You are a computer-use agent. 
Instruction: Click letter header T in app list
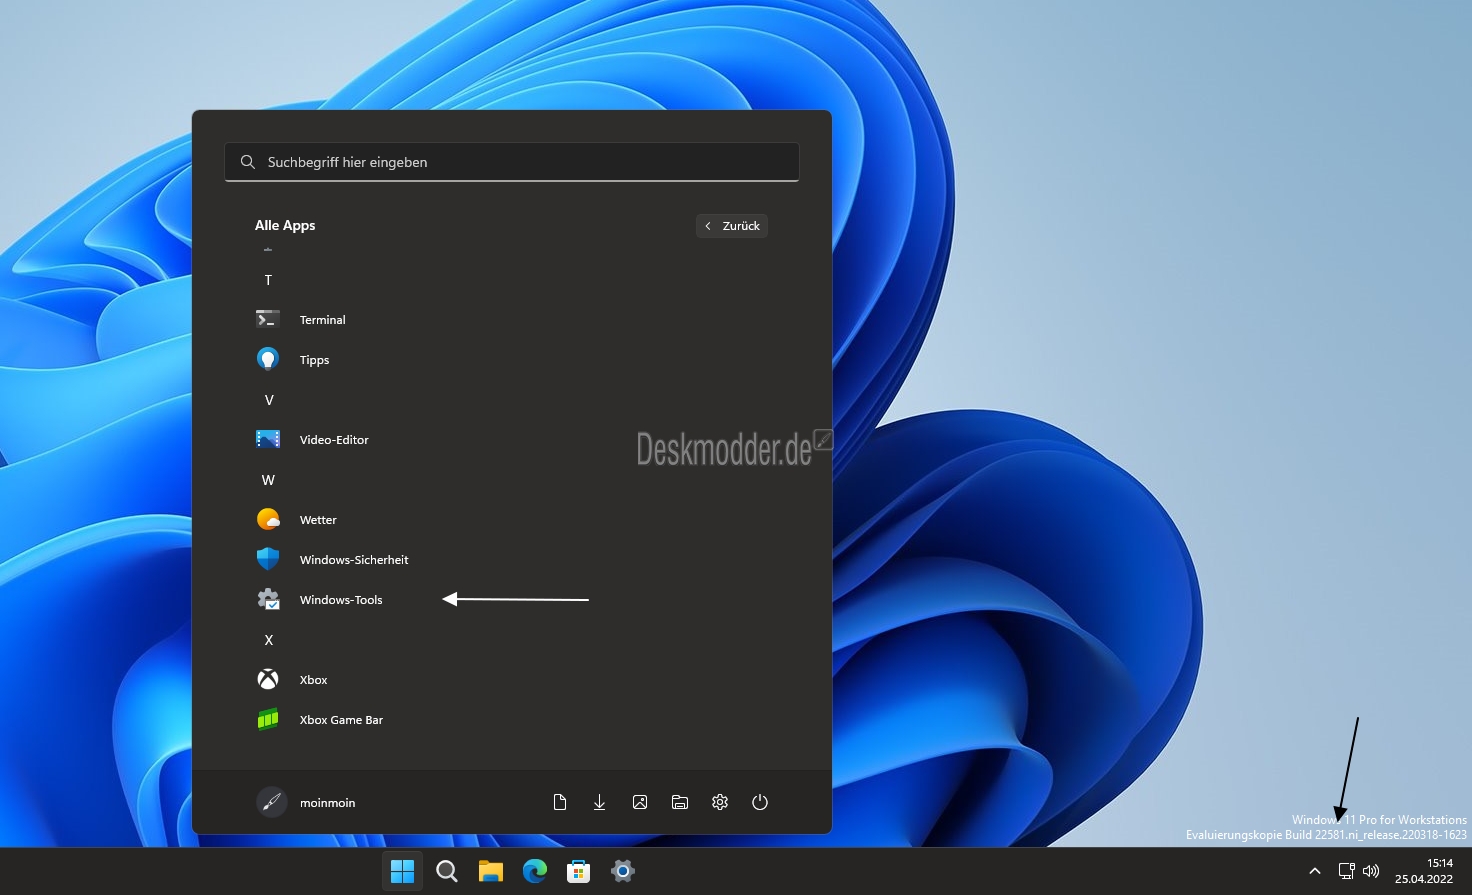pos(268,280)
